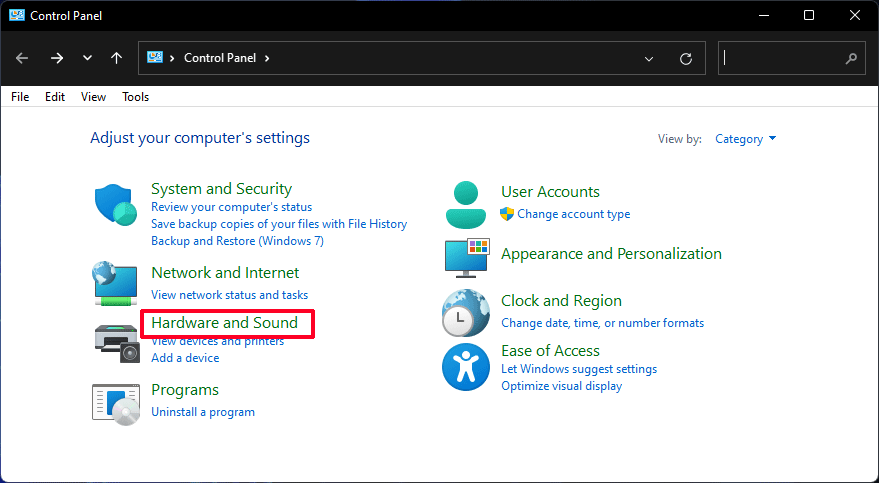This screenshot has width=879, height=483.
Task: Open the Ease of Access category link
Action: (x=550, y=351)
